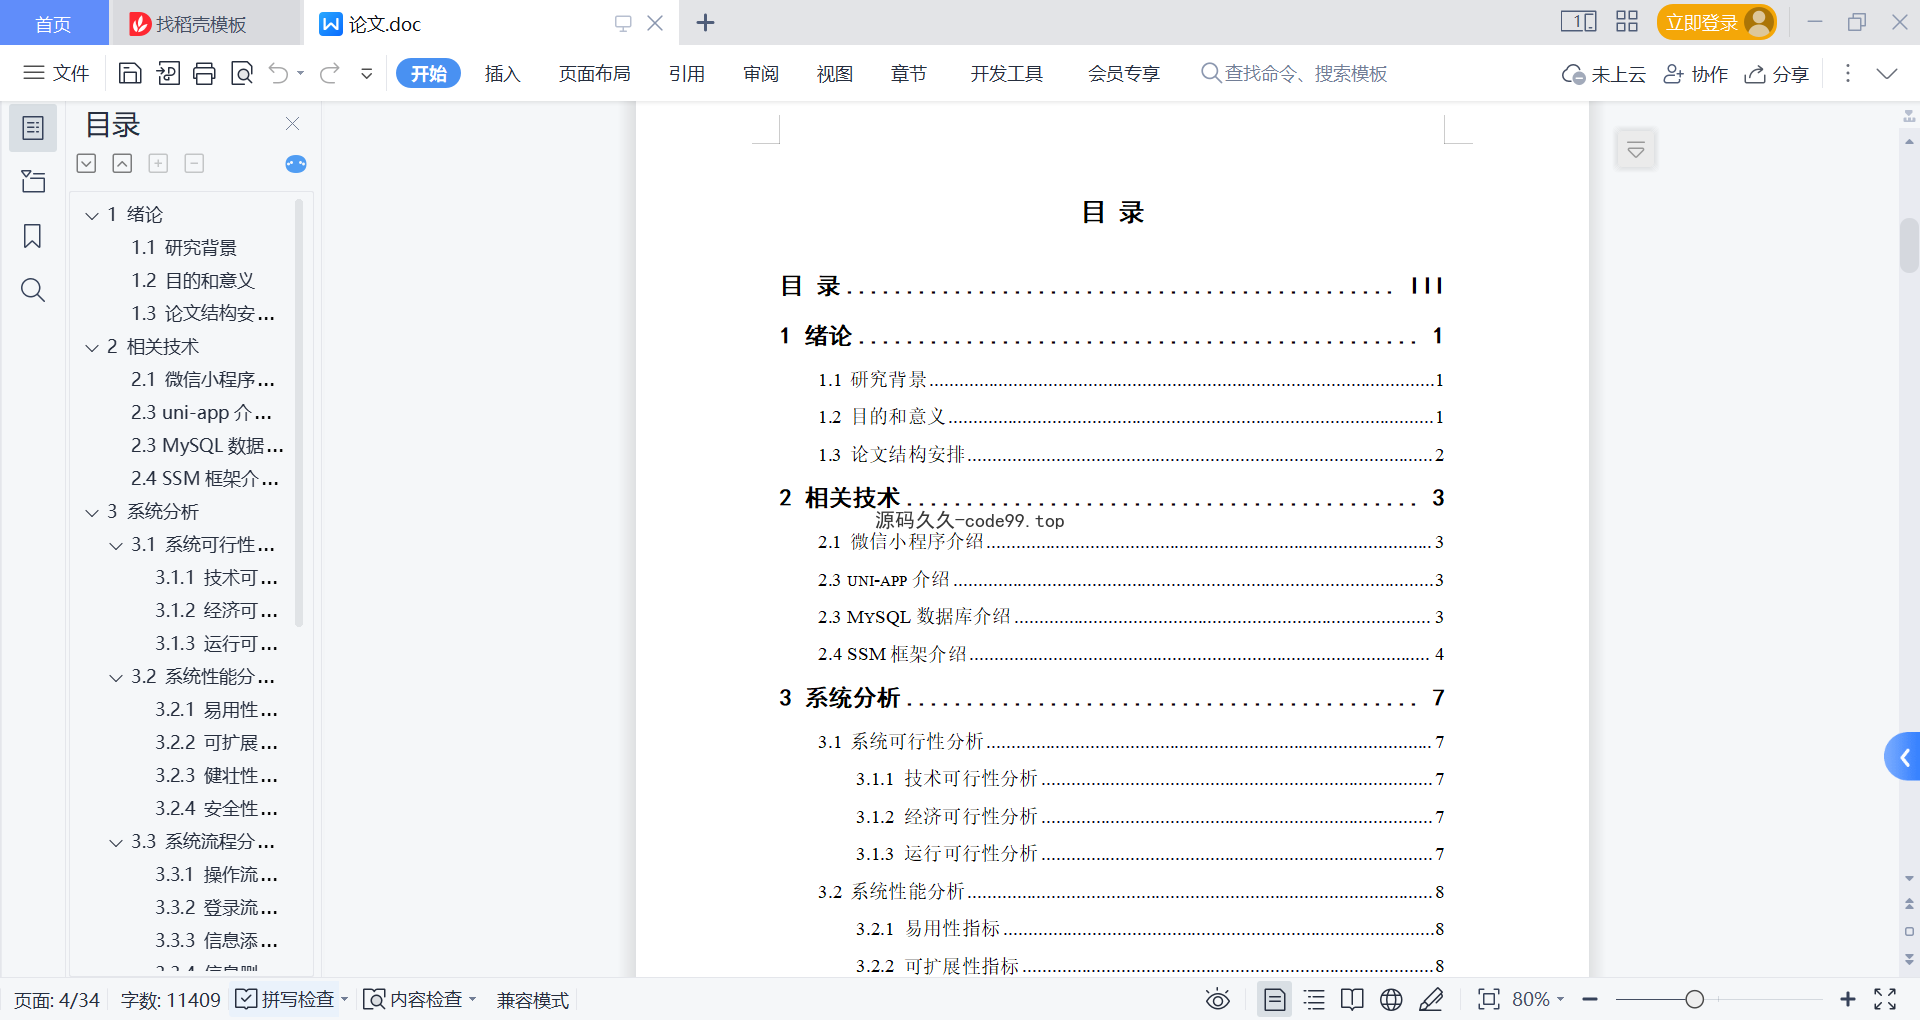The height and width of the screenshot is (1020, 1920).
Task: Click the fit page zoom icon
Action: tap(1489, 999)
